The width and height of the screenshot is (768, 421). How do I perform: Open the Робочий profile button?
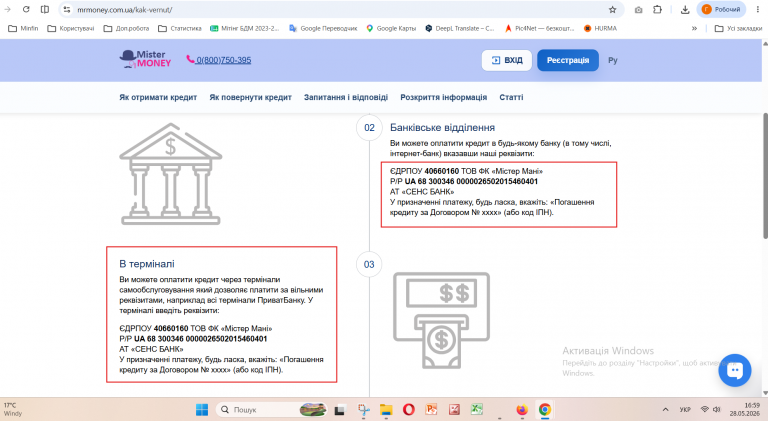coord(721,9)
